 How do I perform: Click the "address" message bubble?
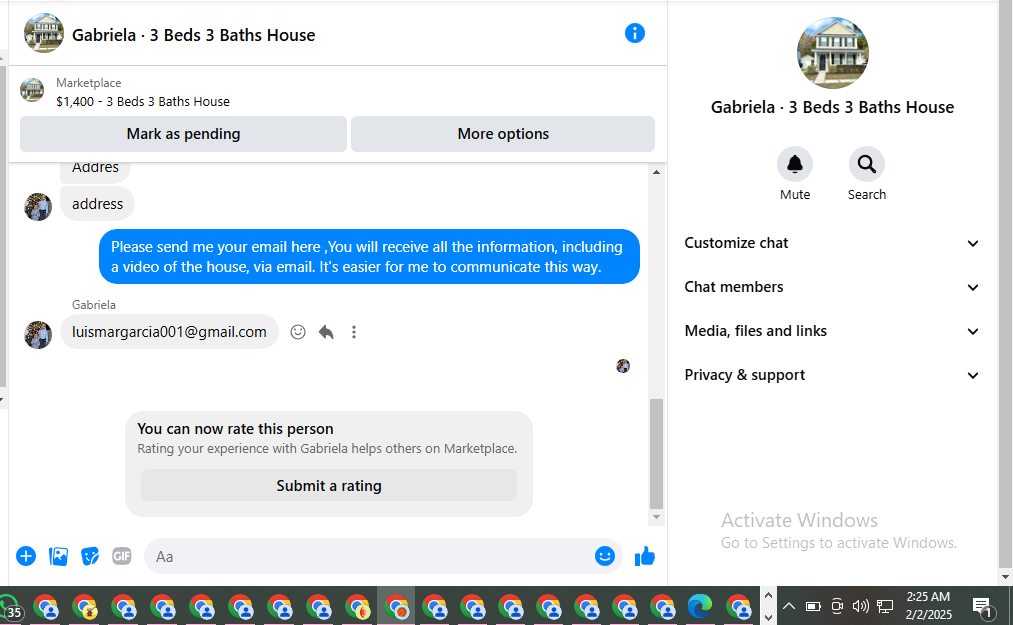pyautogui.click(x=98, y=204)
